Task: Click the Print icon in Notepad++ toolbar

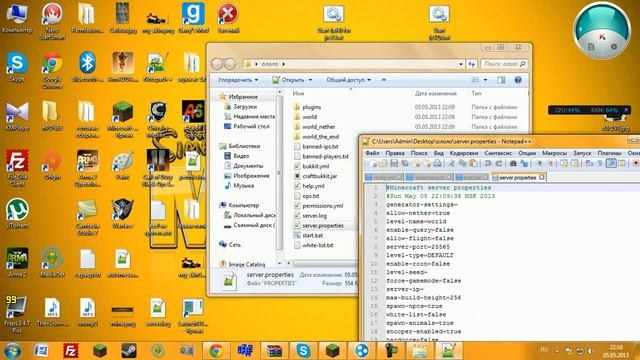Action: (x=437, y=164)
